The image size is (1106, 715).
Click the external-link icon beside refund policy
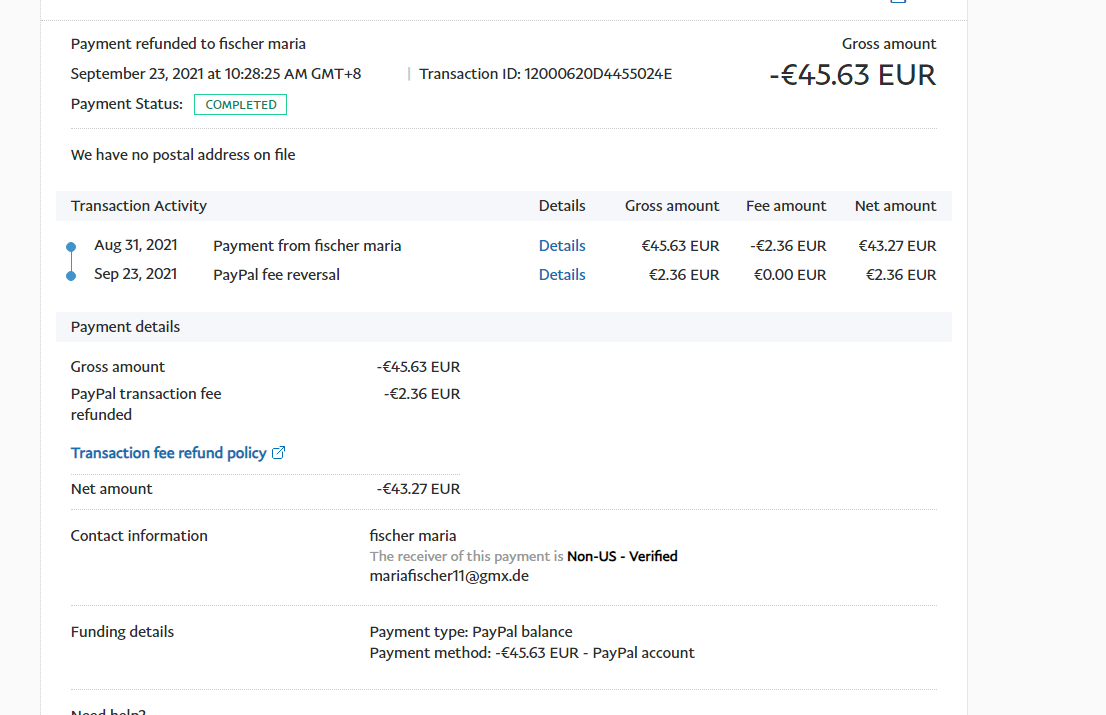[x=279, y=453]
